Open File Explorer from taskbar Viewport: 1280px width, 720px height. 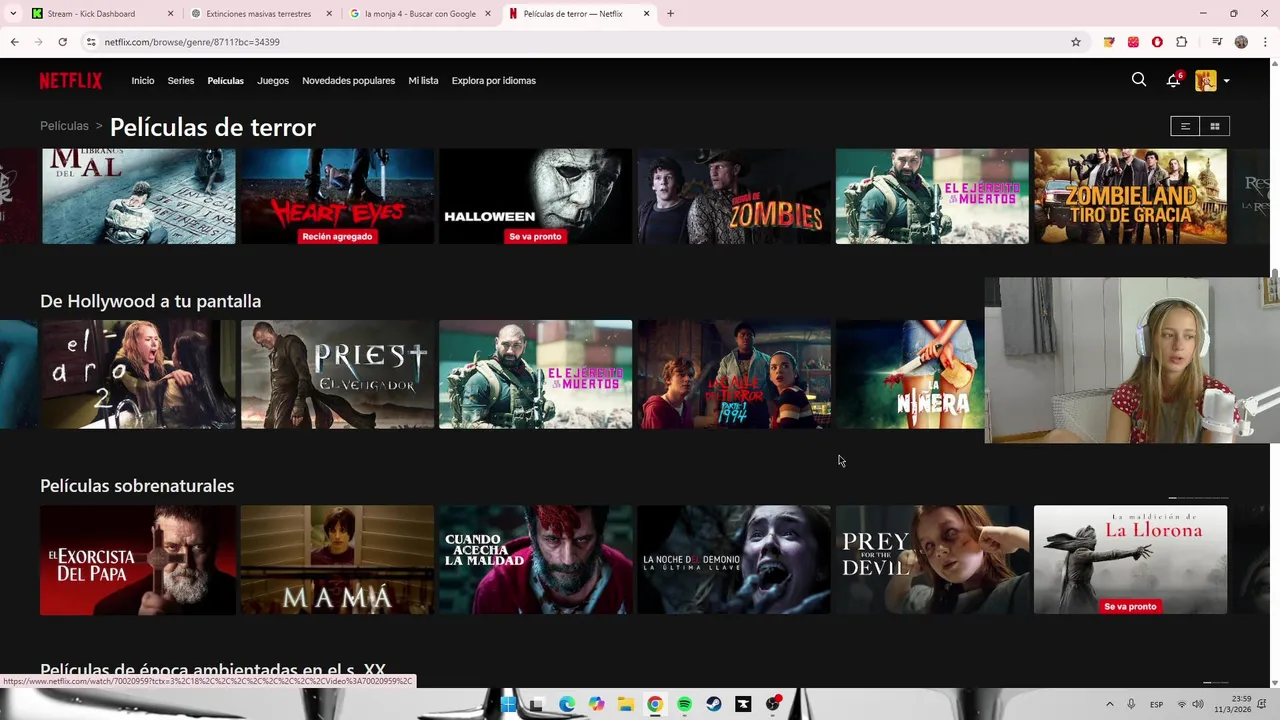pyautogui.click(x=626, y=704)
